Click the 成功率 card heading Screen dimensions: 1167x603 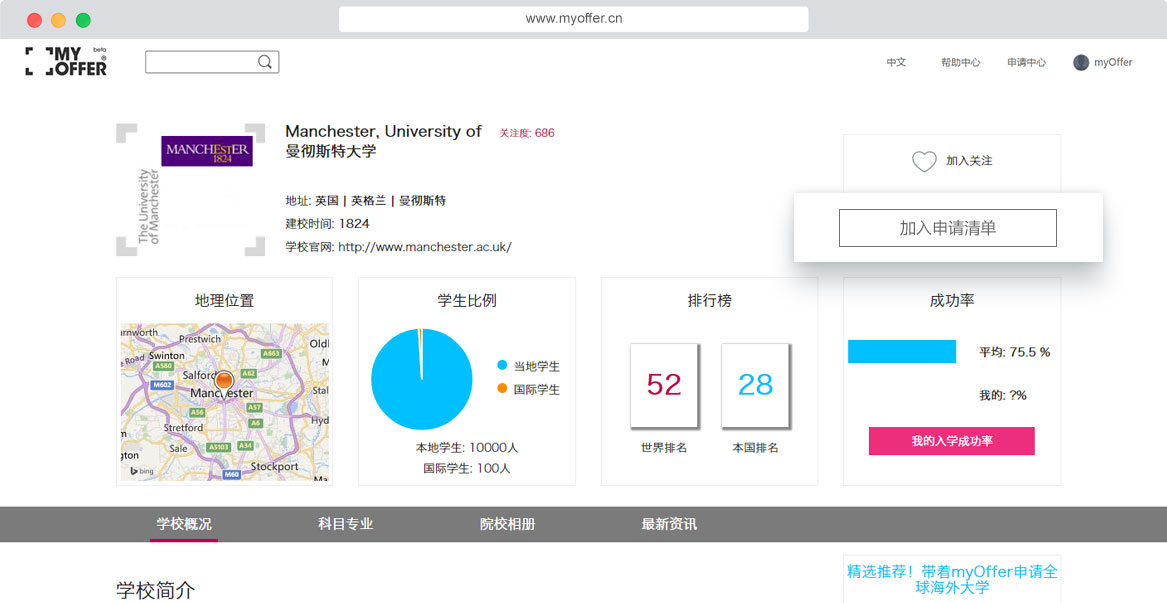point(952,301)
